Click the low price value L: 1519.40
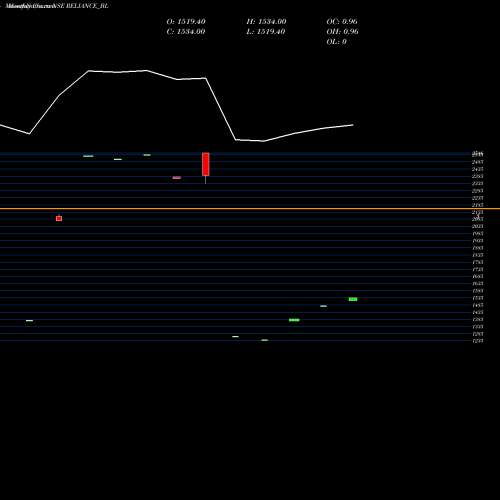This screenshot has width=500, height=500. click(x=266, y=32)
